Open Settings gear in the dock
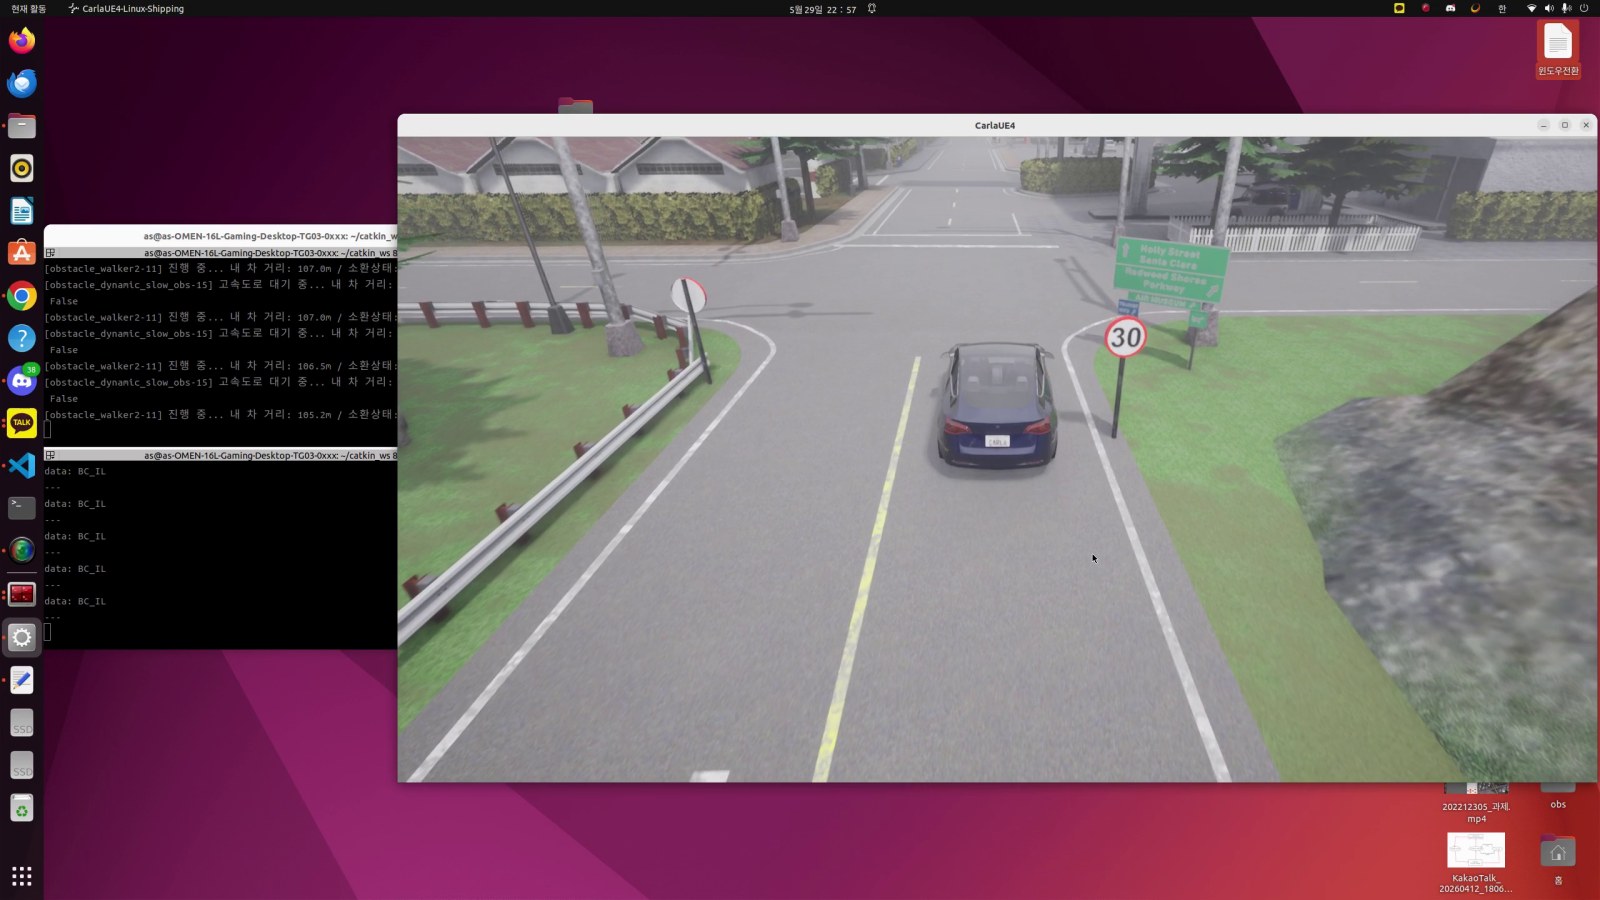Screen dimensions: 1600x900 tap(22, 637)
